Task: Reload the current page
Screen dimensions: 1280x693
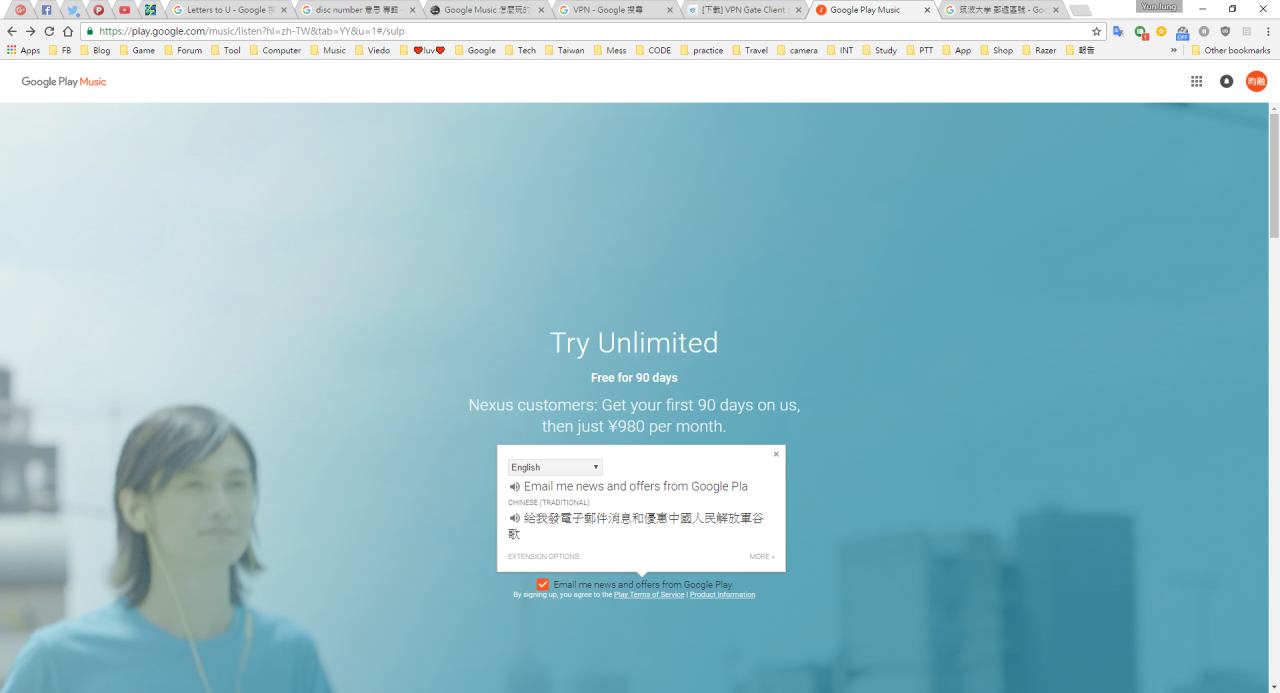Action: click(x=49, y=31)
